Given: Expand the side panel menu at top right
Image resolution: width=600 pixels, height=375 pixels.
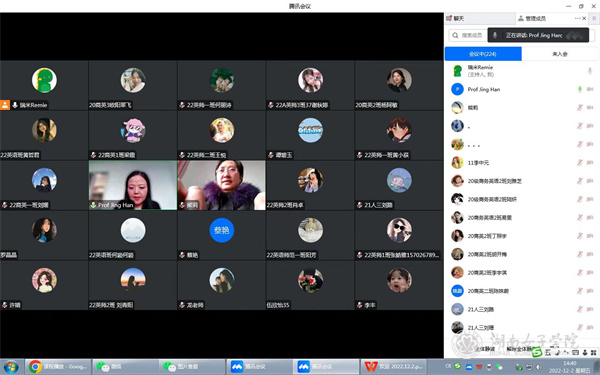Looking at the screenshot, I should point(594,18).
